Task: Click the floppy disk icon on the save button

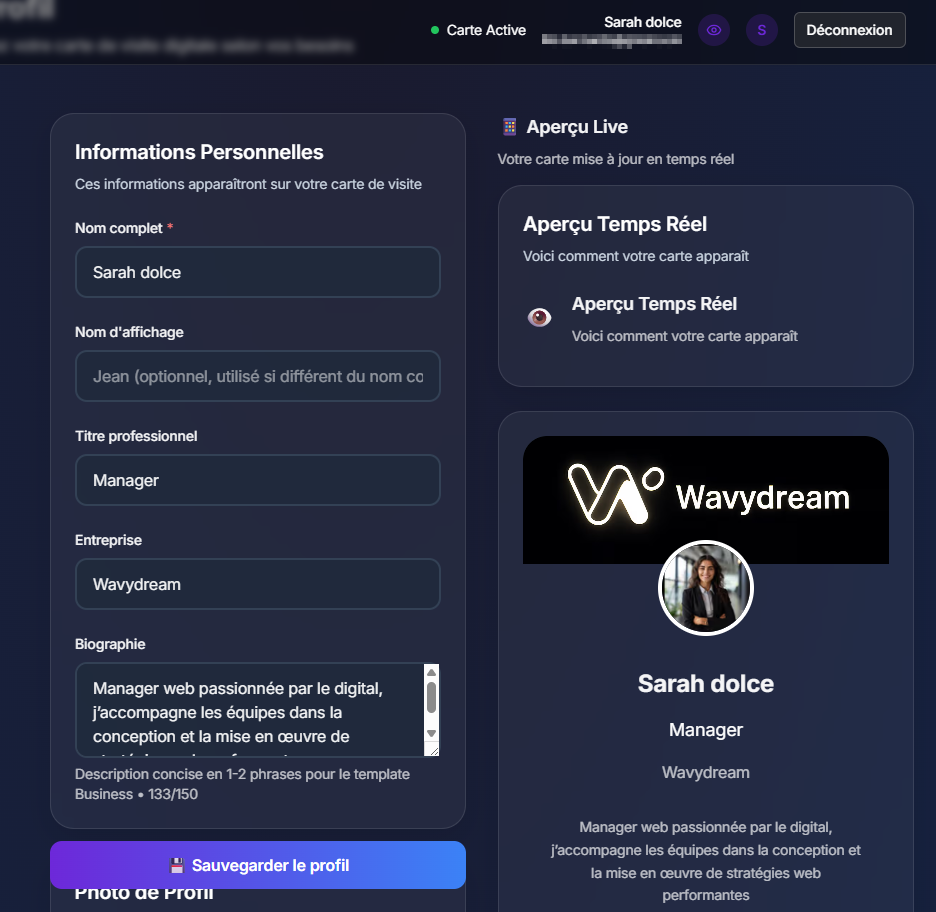Action: point(177,865)
